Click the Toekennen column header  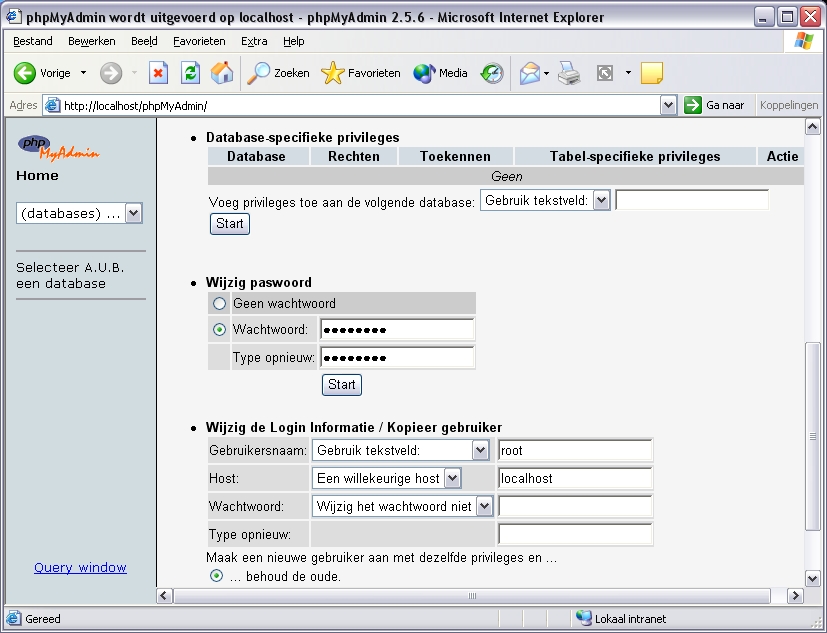click(x=455, y=157)
